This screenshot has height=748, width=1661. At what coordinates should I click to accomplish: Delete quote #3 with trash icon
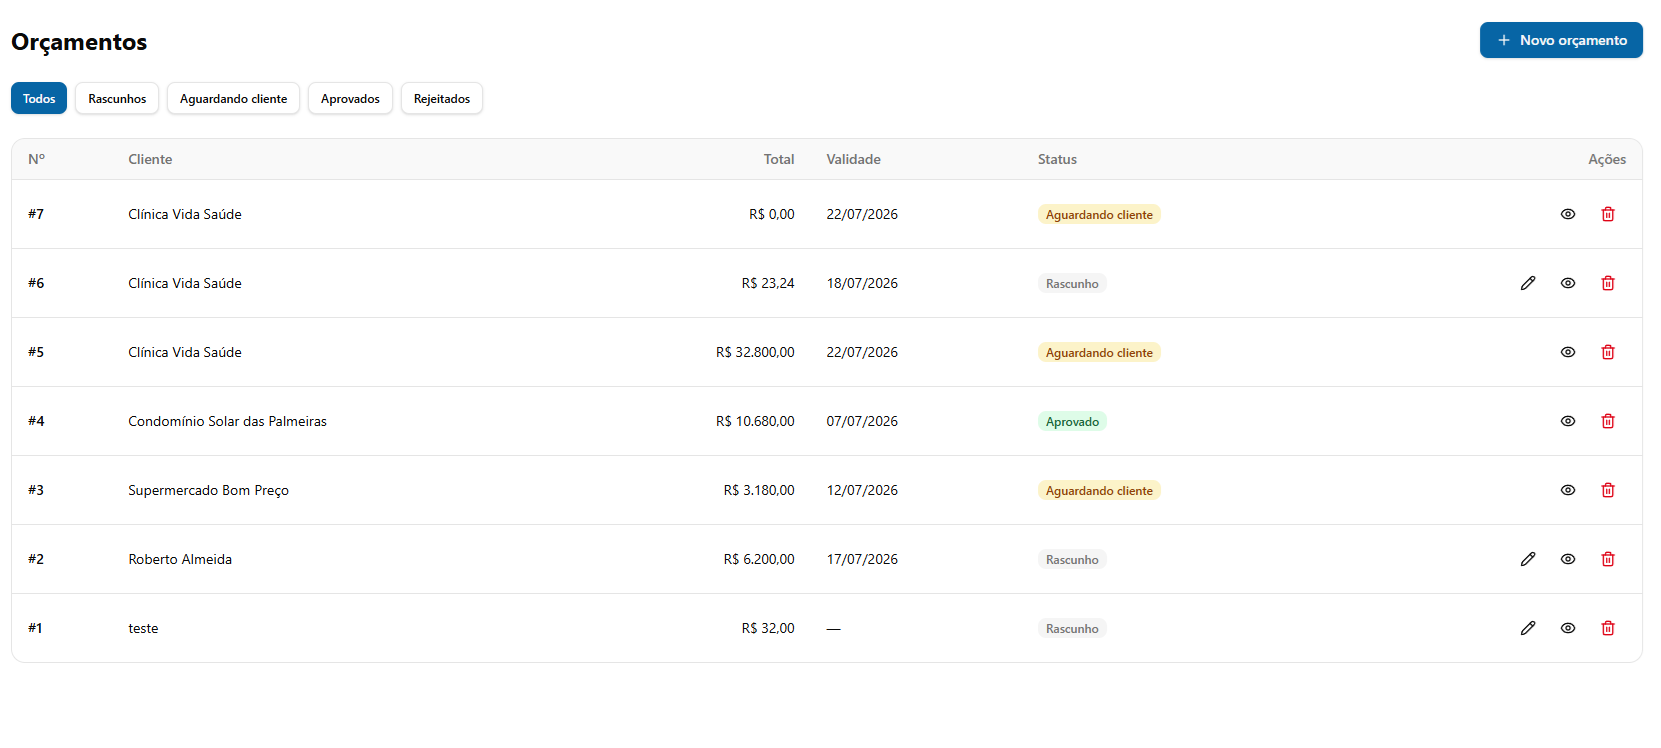point(1608,490)
